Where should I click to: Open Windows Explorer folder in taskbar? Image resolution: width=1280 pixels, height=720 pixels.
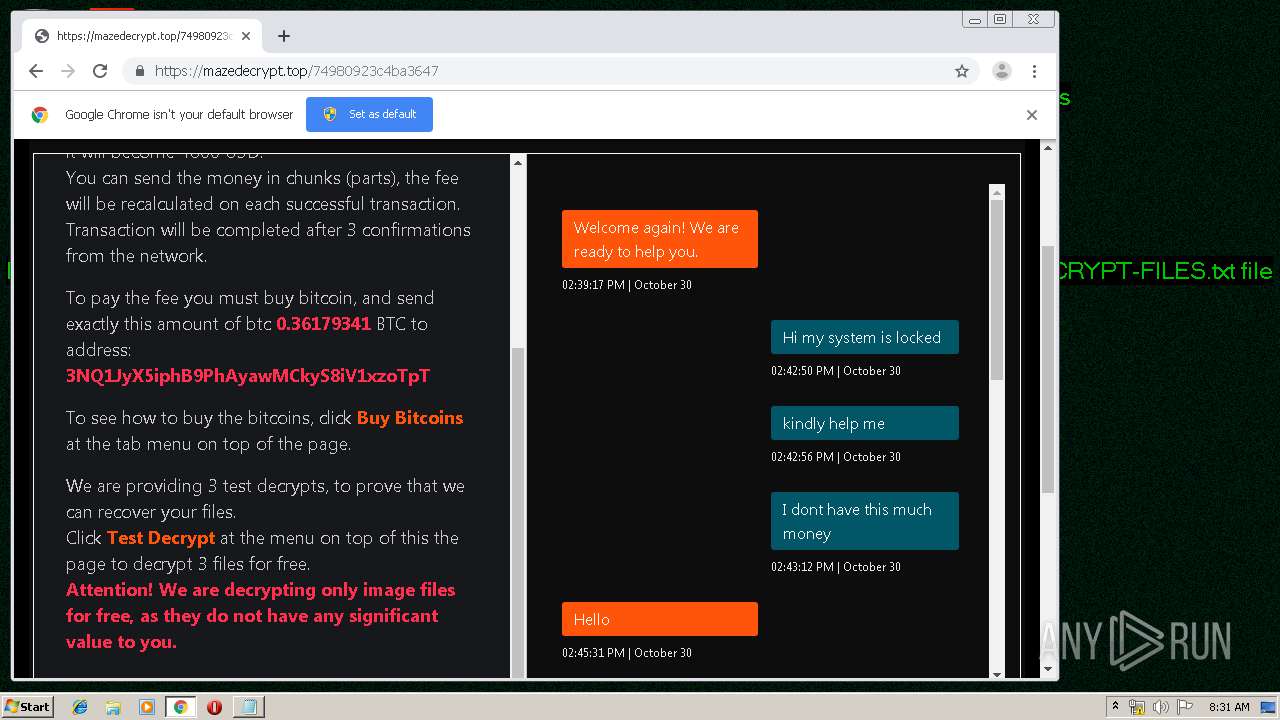pos(113,707)
